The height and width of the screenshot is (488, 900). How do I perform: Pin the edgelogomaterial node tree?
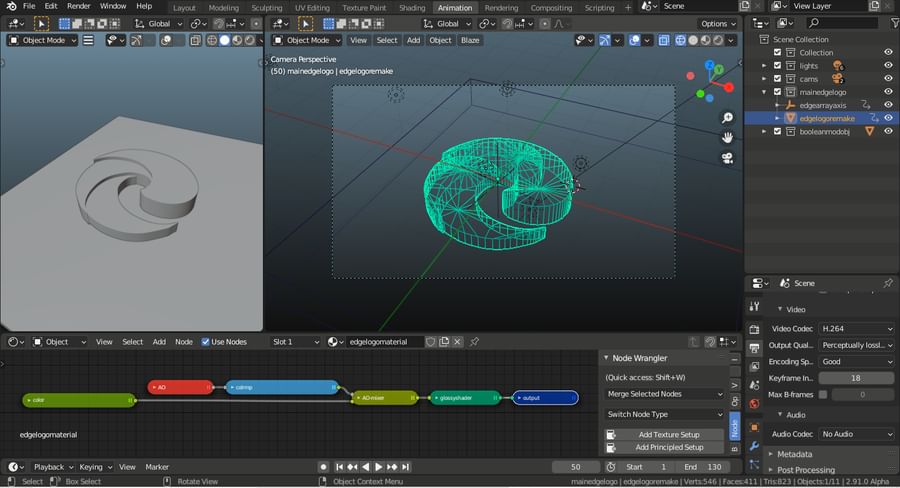pyautogui.click(x=475, y=342)
